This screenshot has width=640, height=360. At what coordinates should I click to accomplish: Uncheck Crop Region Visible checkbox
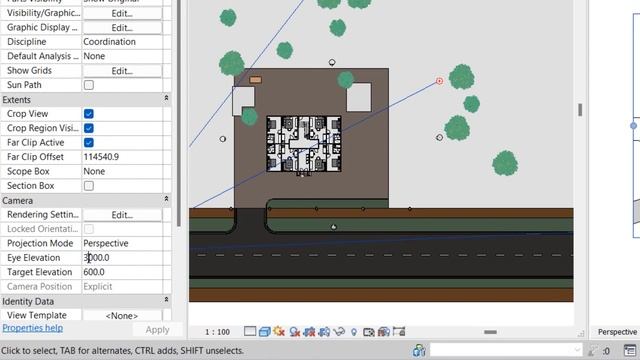[x=89, y=128]
